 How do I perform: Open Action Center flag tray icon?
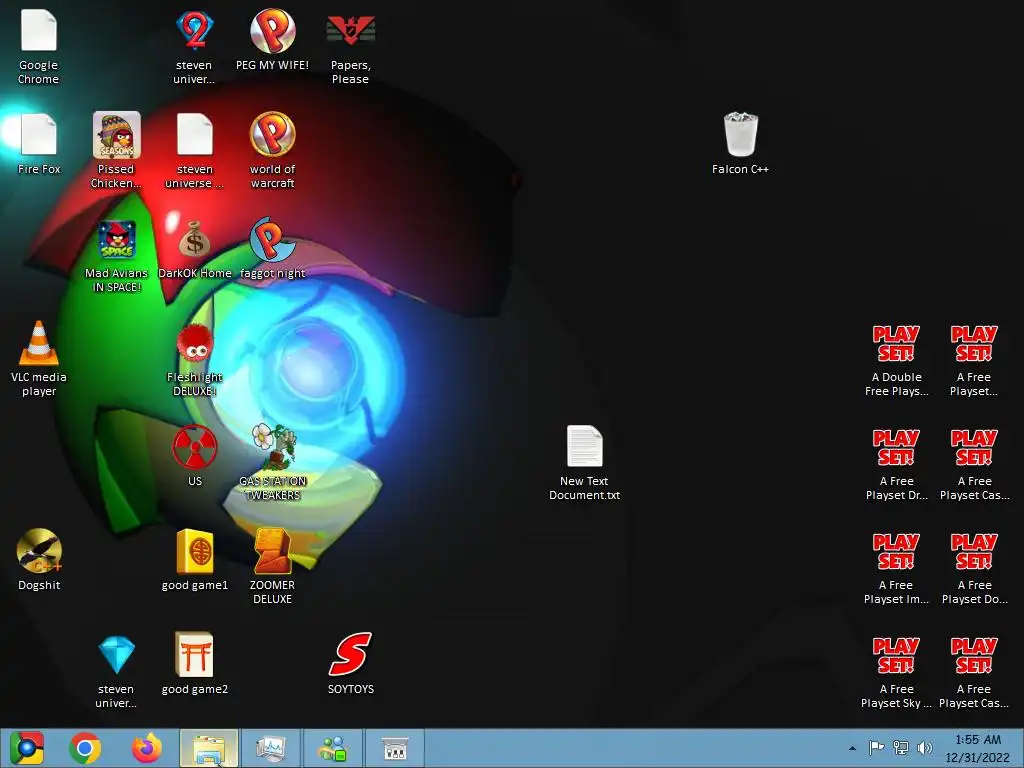876,748
